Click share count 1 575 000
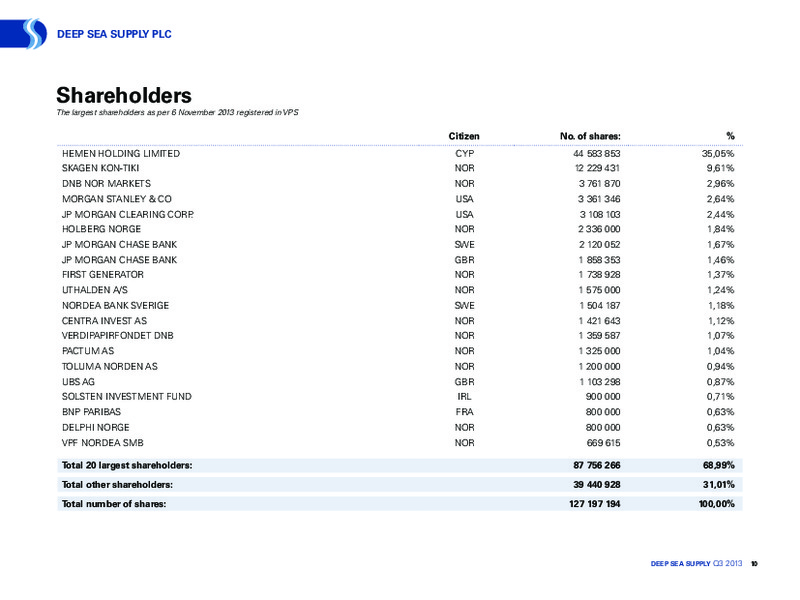 (x=600, y=290)
